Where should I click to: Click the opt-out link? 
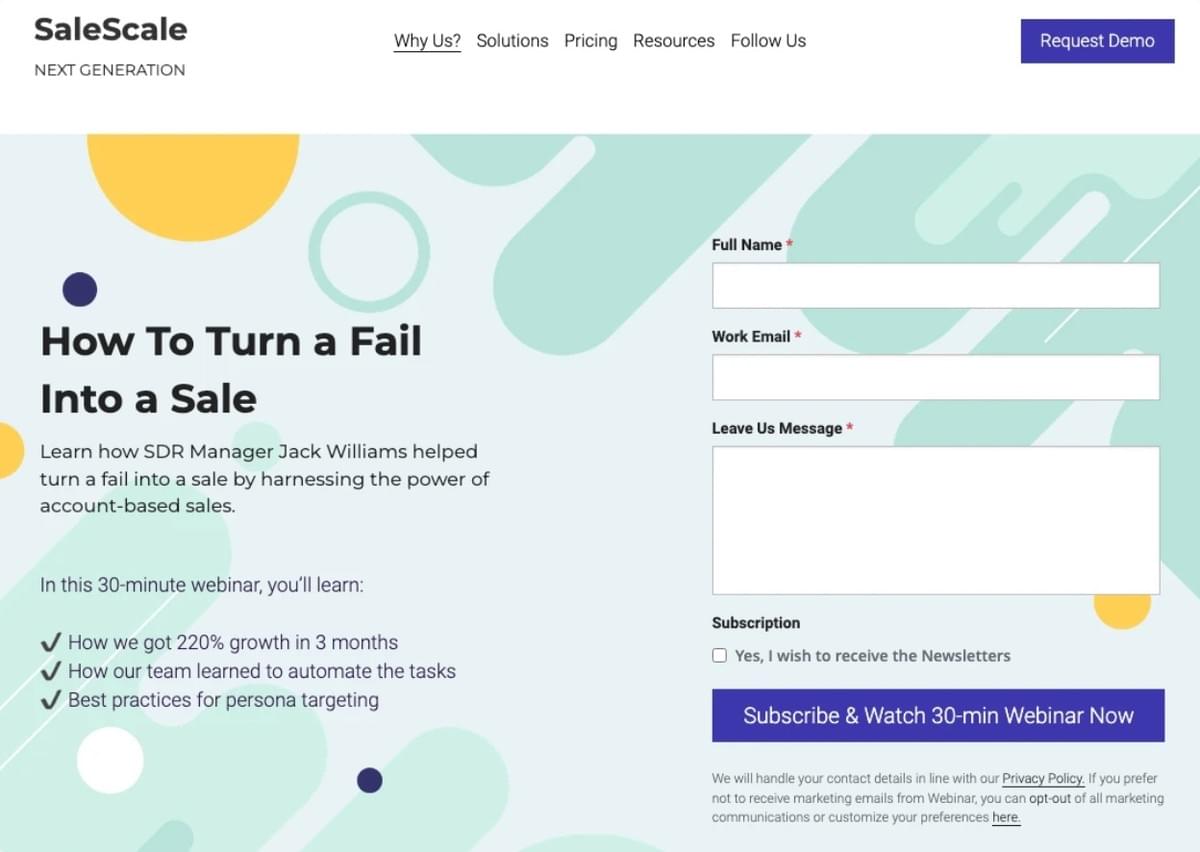click(x=1049, y=798)
